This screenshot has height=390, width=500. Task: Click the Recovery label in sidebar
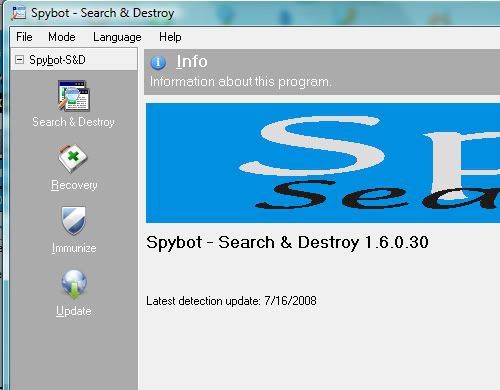(74, 185)
